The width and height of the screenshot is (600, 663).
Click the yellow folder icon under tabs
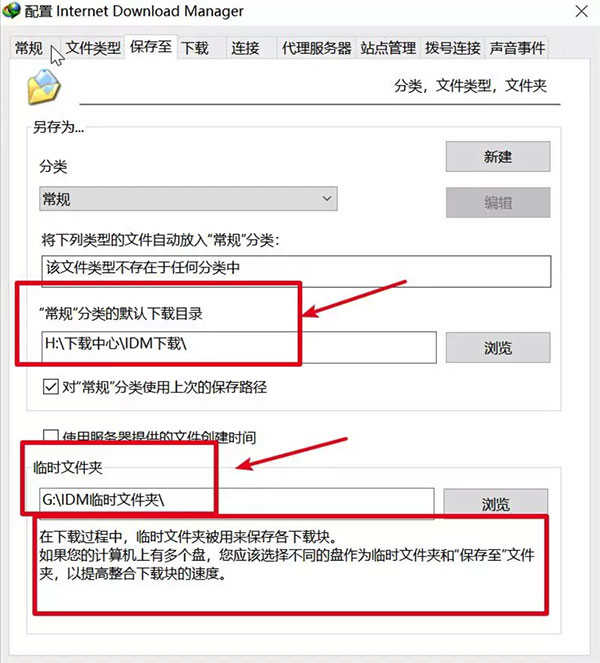[44, 87]
